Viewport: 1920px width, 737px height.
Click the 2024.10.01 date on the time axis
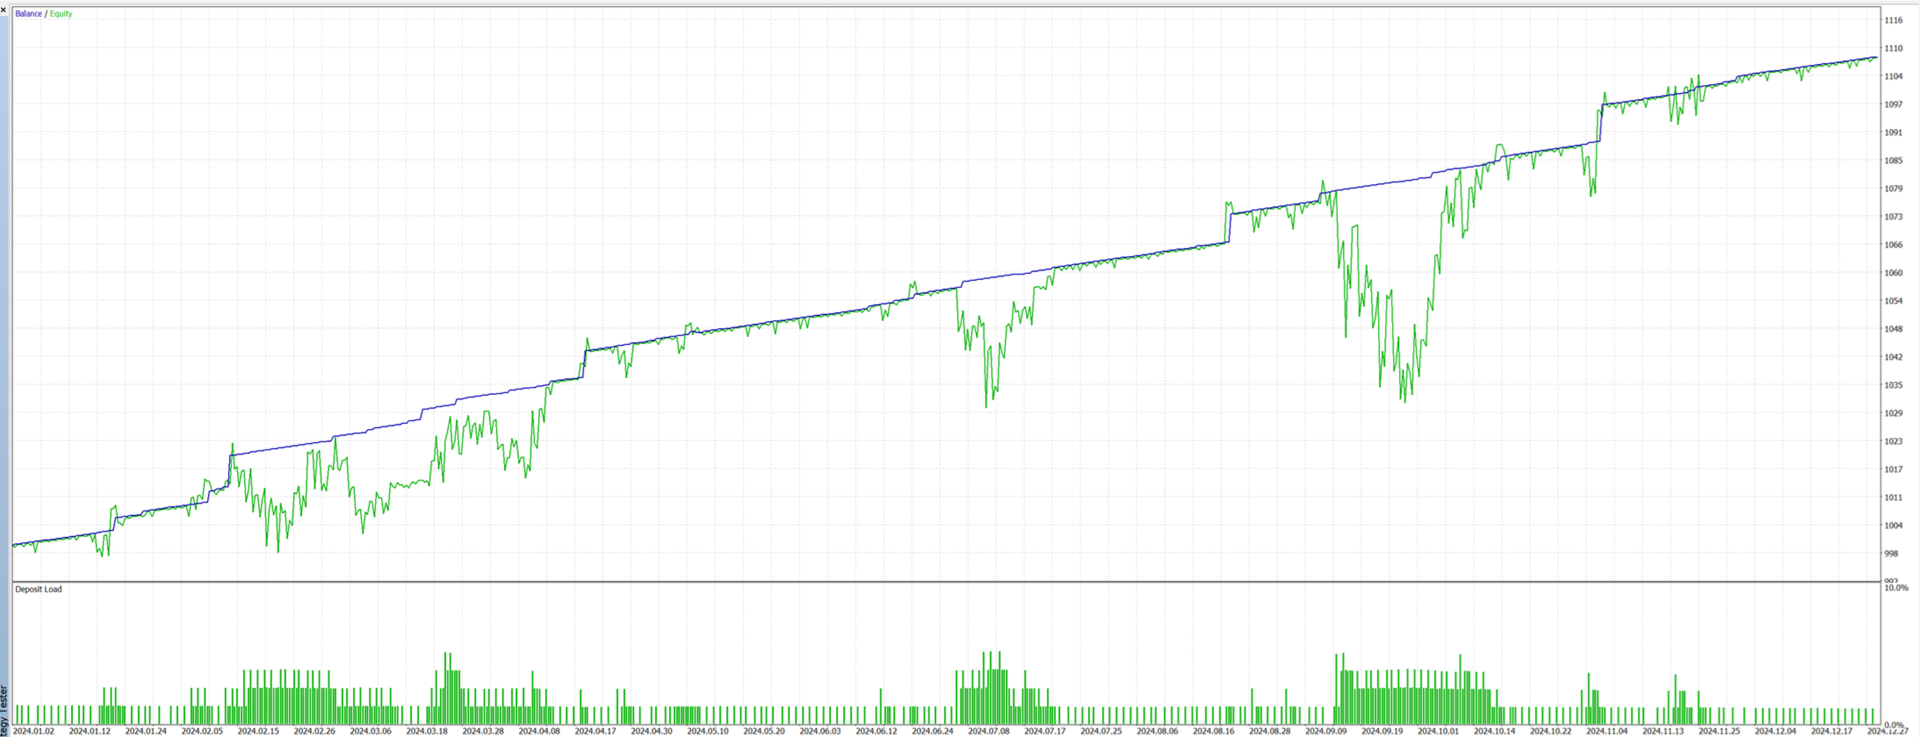[x=1439, y=731]
